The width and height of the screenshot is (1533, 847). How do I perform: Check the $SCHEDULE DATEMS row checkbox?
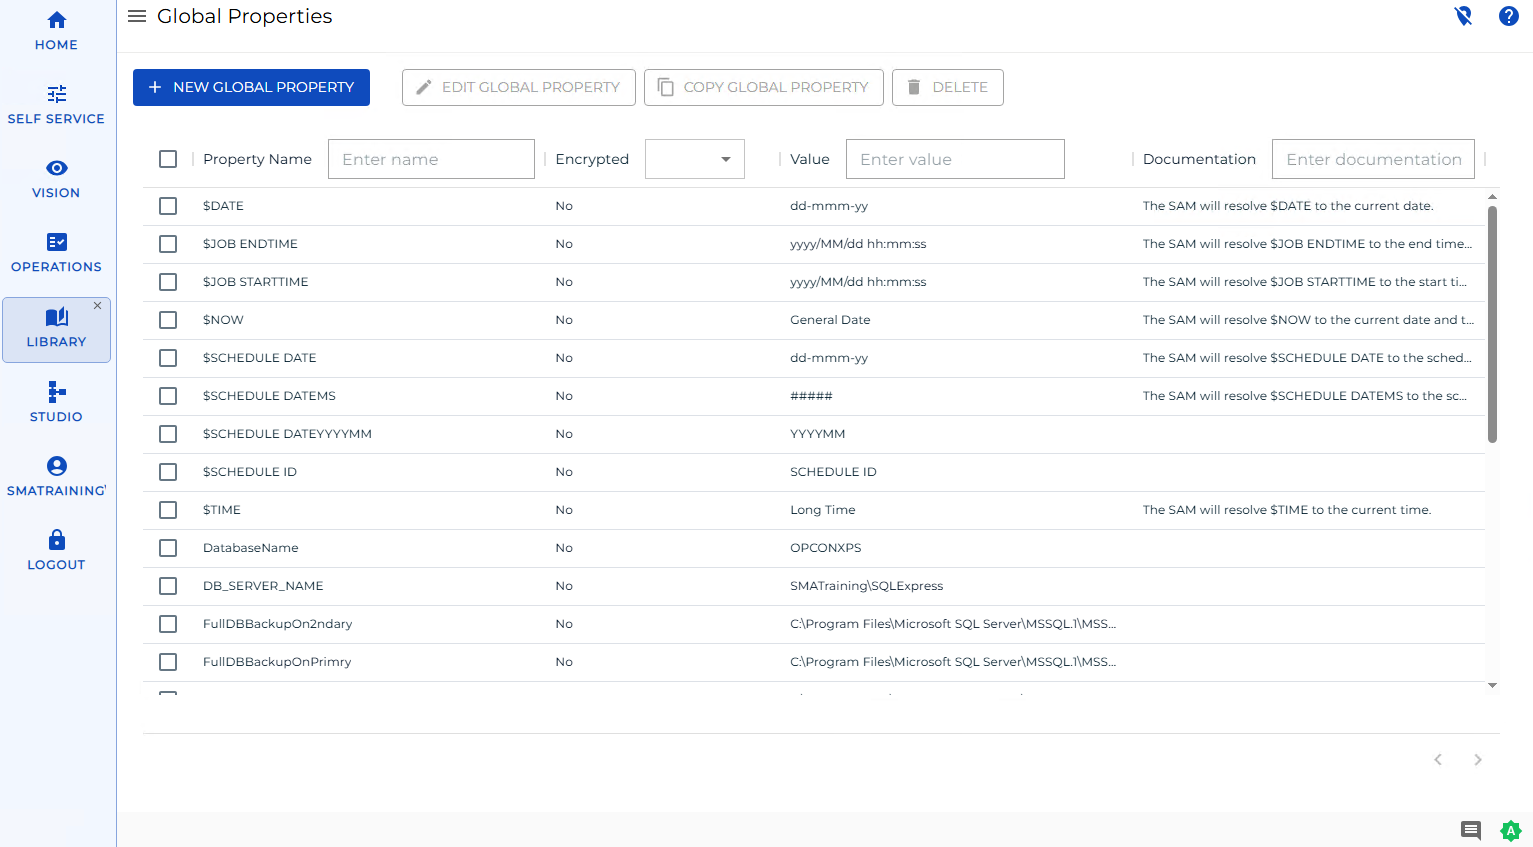(x=168, y=396)
